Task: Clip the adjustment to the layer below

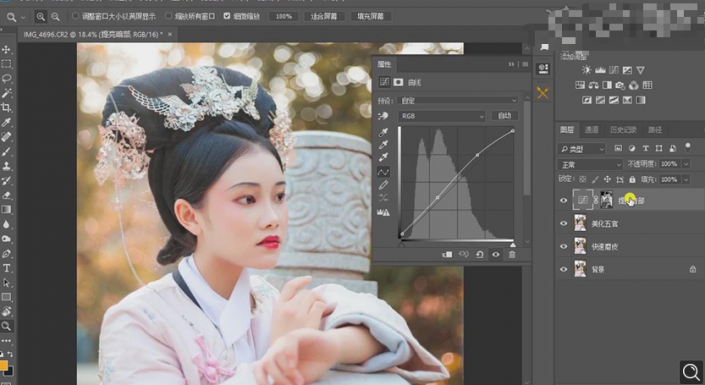Action: click(x=447, y=255)
